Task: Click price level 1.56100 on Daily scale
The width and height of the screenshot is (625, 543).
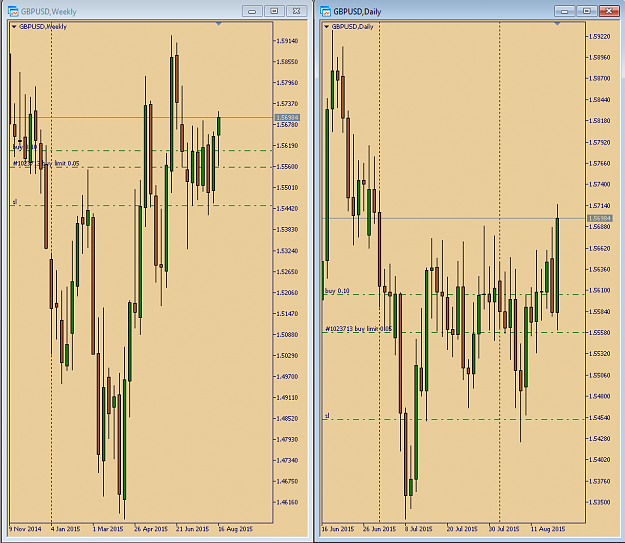Action: click(x=600, y=290)
